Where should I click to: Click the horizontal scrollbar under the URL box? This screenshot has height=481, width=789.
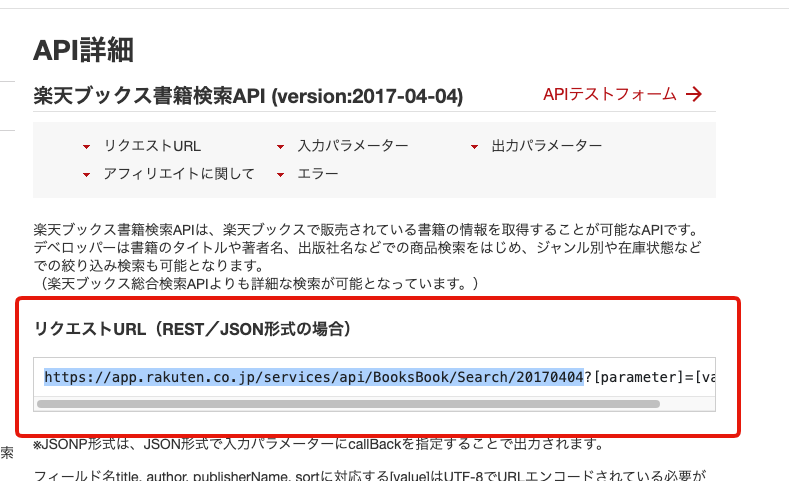pos(348,404)
